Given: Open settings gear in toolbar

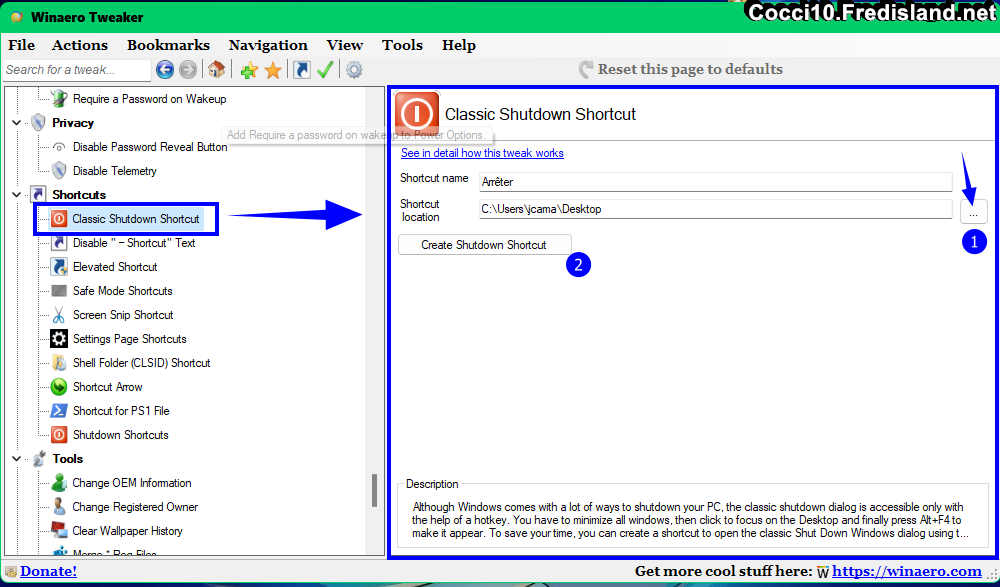Looking at the screenshot, I should pos(354,70).
